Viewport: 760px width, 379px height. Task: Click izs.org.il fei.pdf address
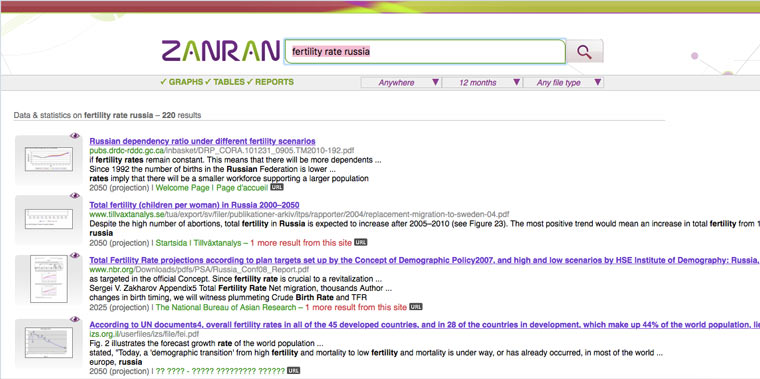[x=144, y=334]
